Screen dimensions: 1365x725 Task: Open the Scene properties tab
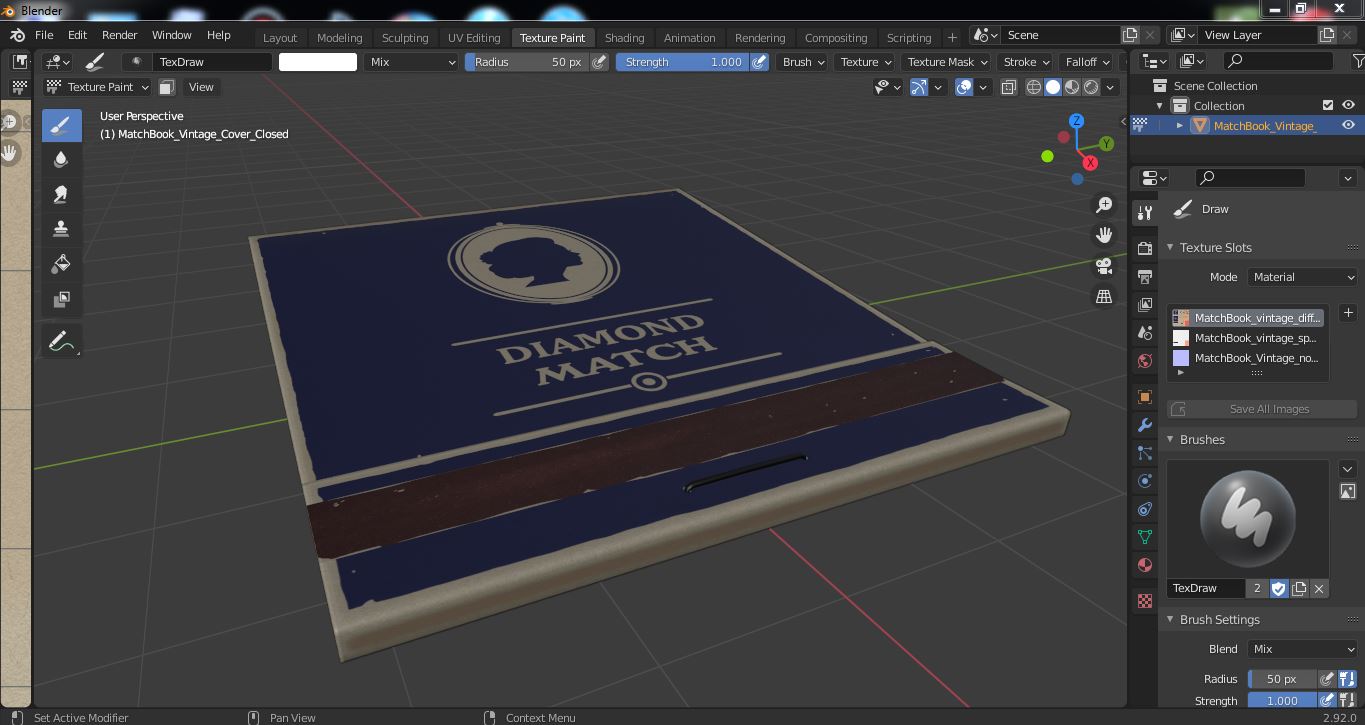point(1145,332)
